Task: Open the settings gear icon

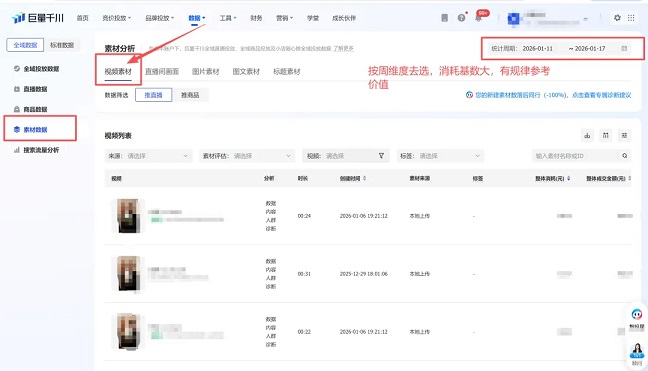Action: pyautogui.click(x=617, y=18)
